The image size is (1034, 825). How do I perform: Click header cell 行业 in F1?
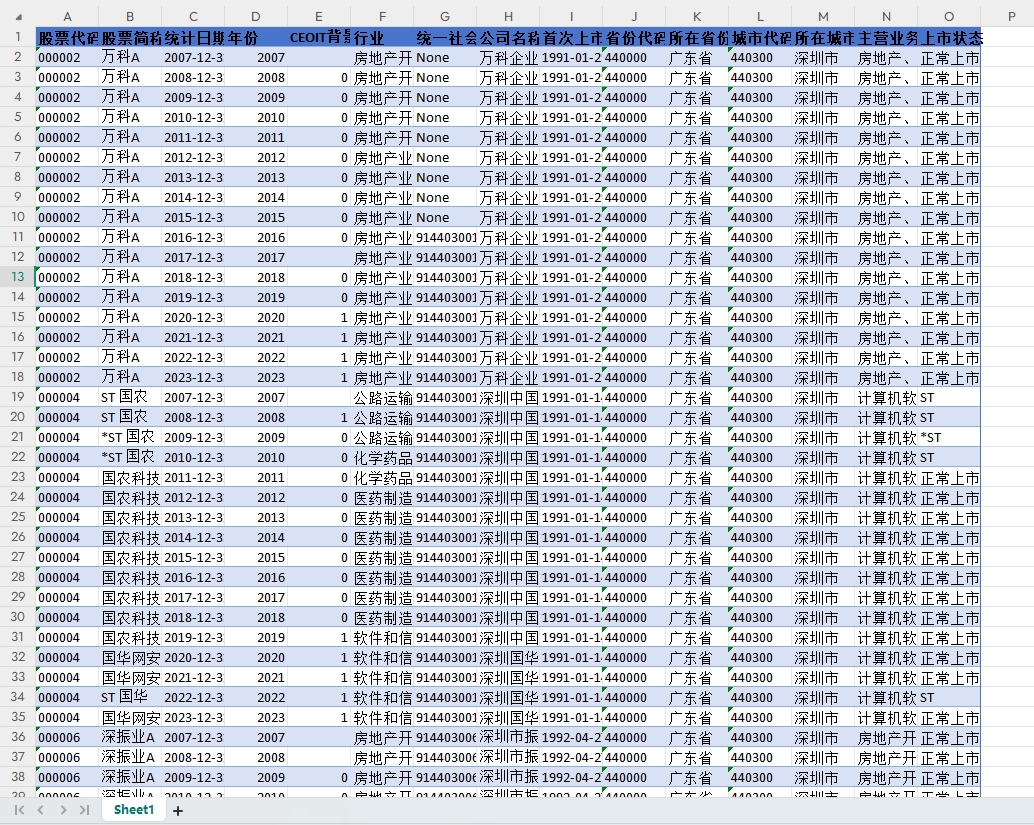382,38
